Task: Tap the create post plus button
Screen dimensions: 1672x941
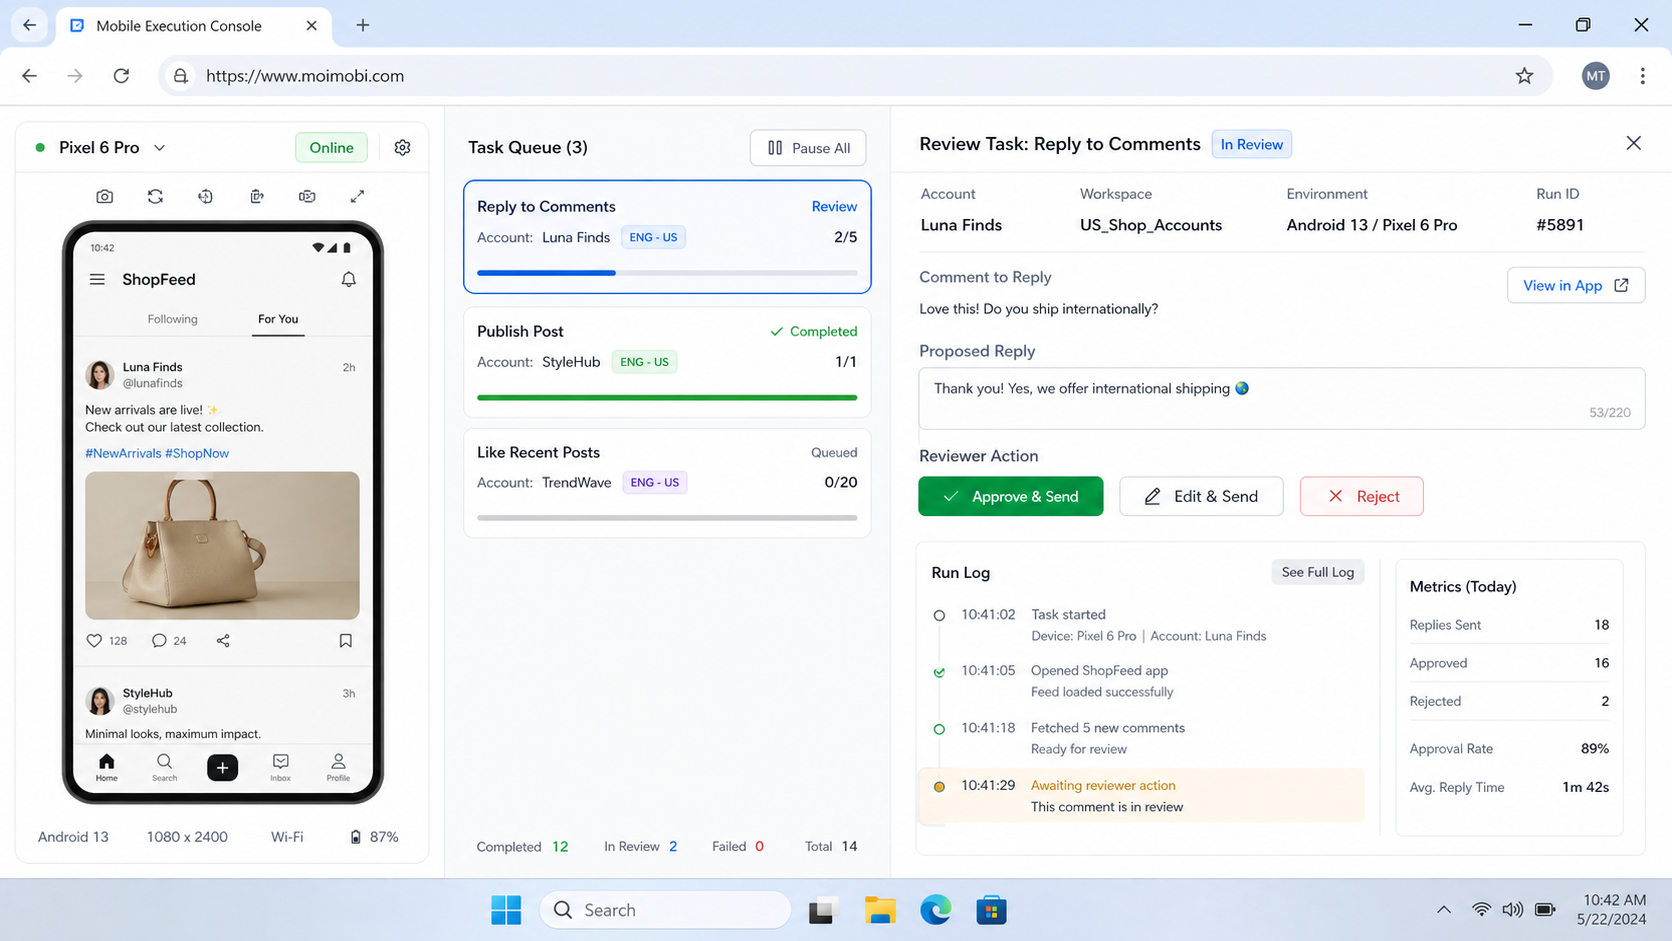Action: point(222,767)
